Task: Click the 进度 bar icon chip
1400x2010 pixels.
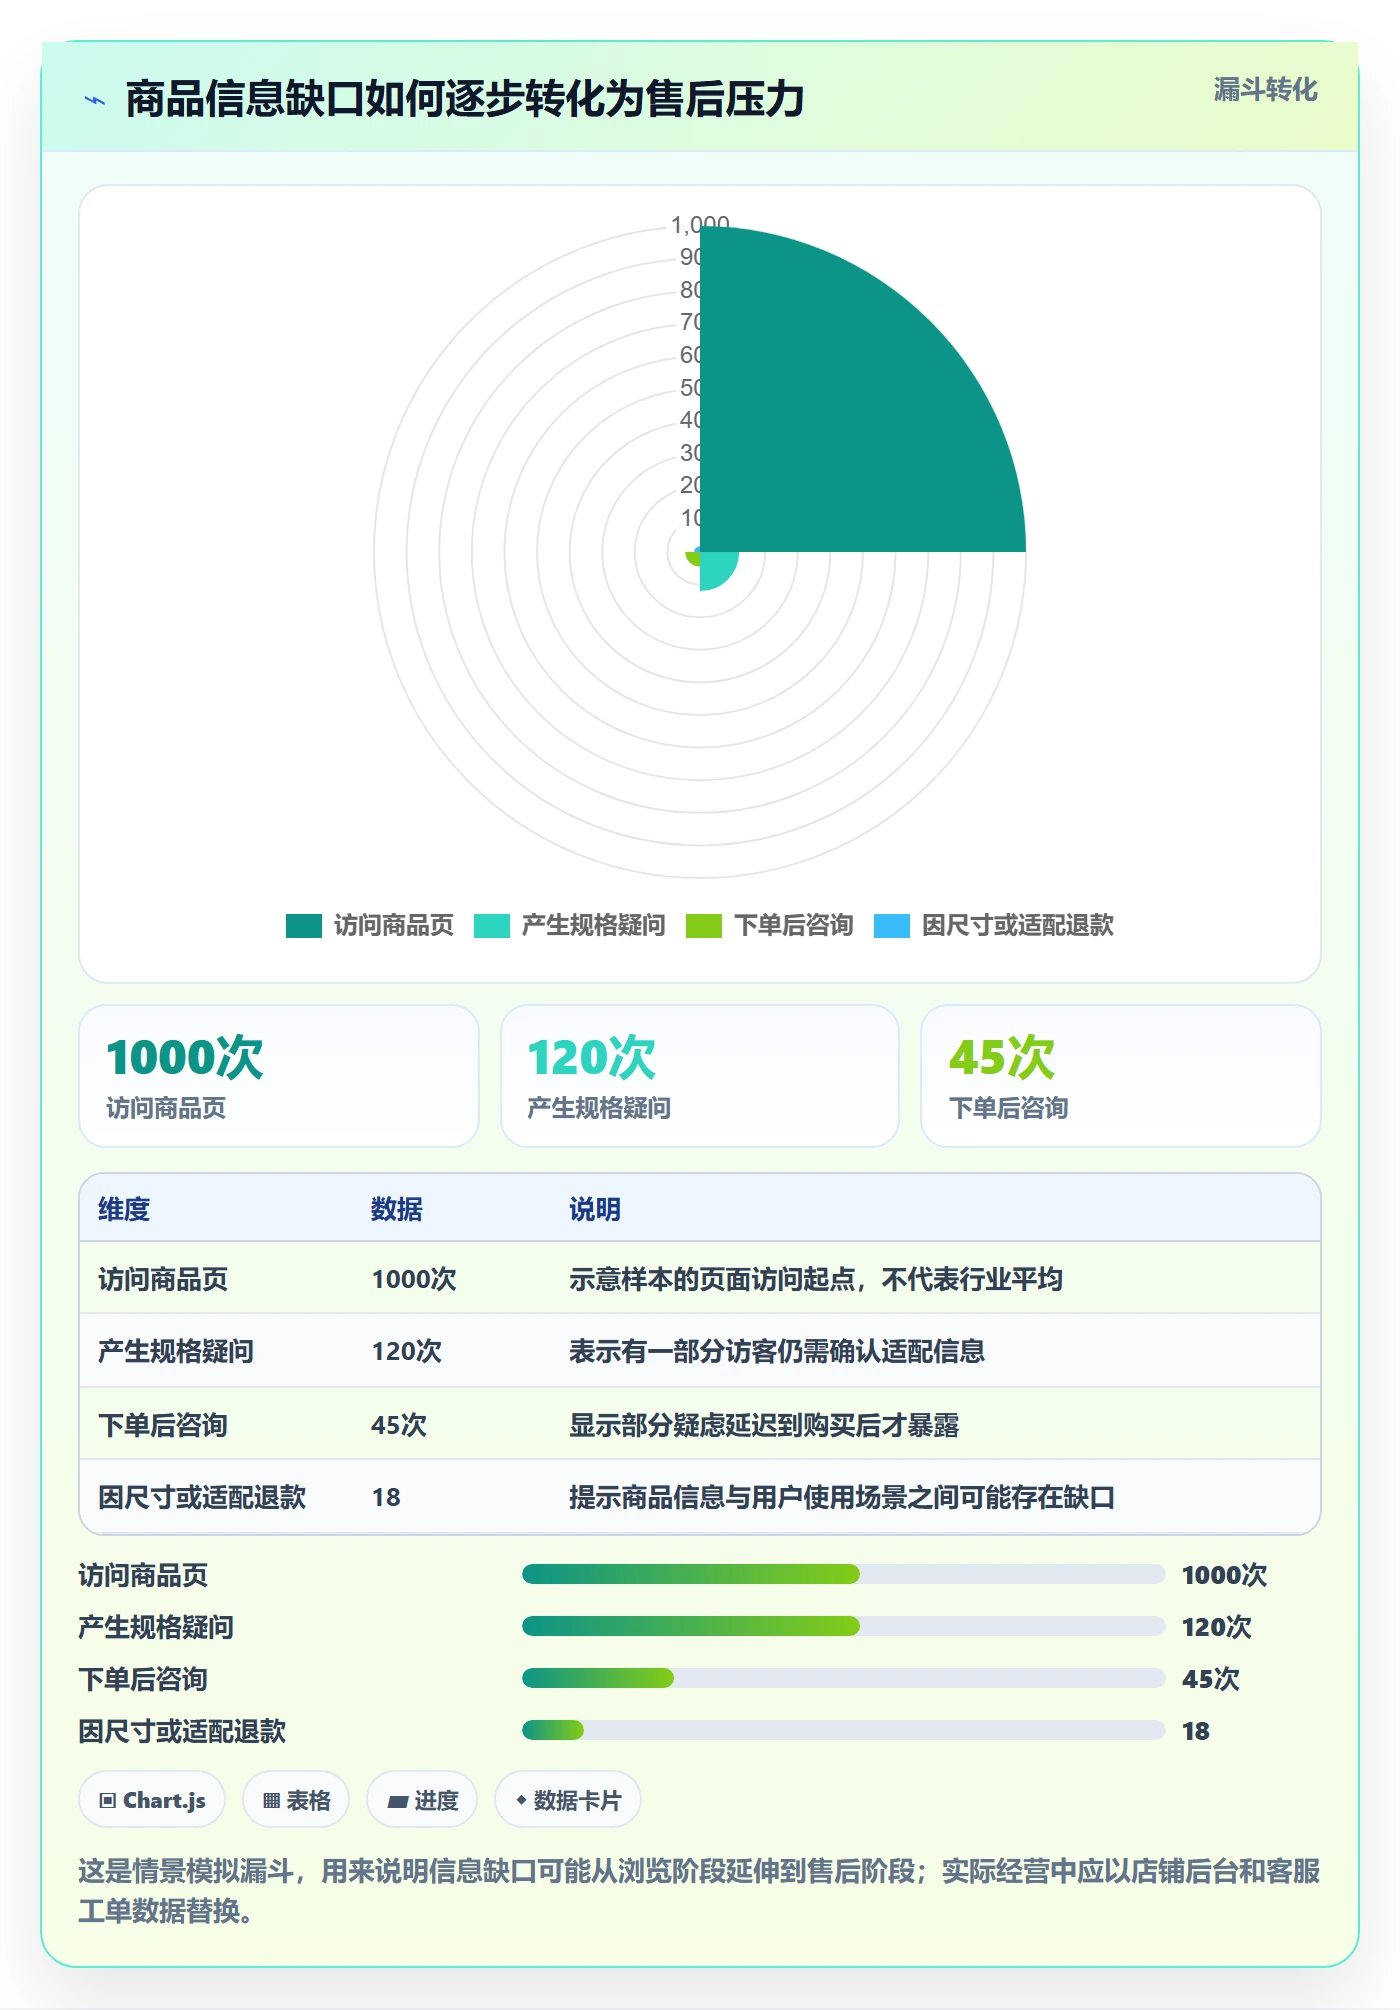Action: [422, 1800]
